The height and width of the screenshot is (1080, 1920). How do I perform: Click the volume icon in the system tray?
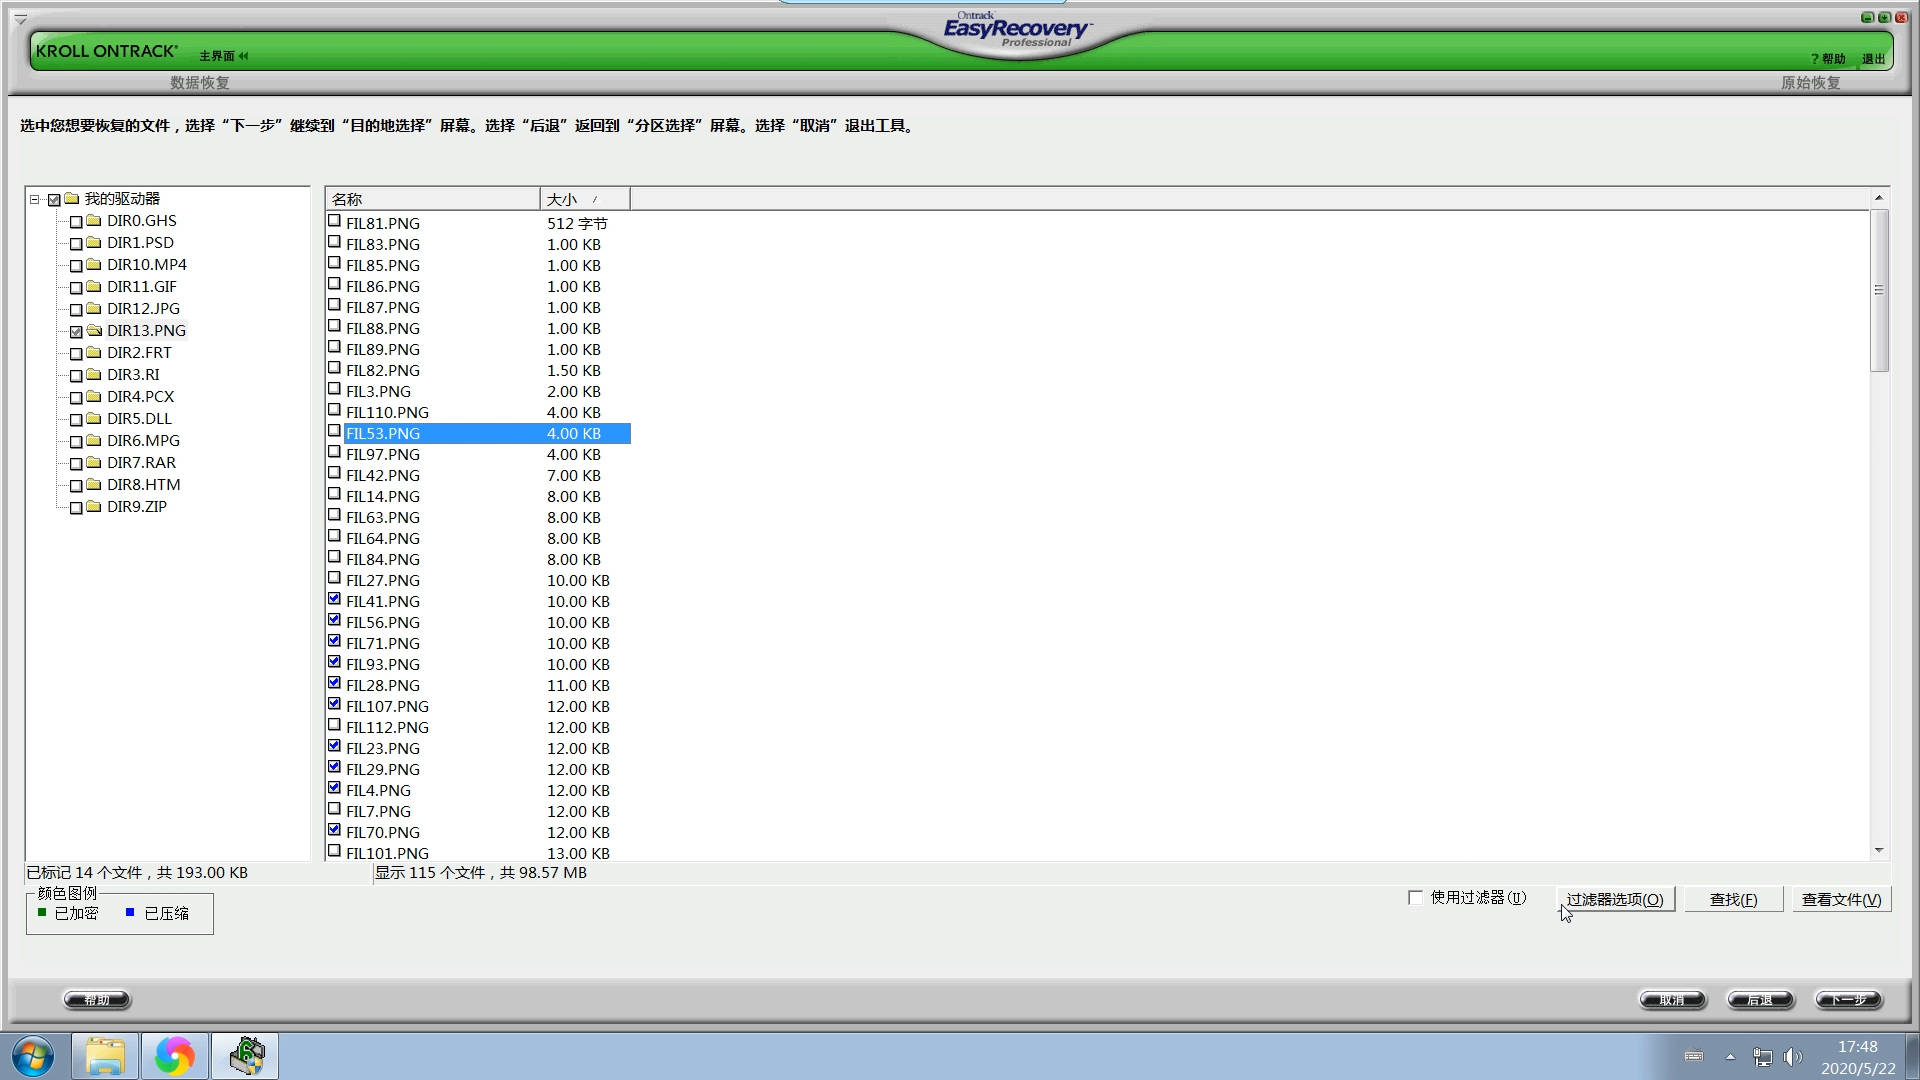pos(1792,1057)
